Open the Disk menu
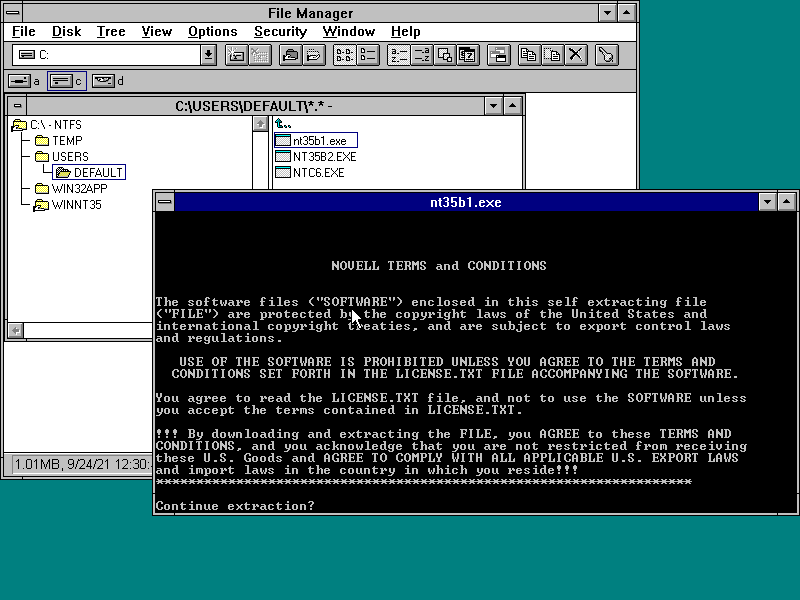The height and width of the screenshot is (600, 800). tap(66, 32)
